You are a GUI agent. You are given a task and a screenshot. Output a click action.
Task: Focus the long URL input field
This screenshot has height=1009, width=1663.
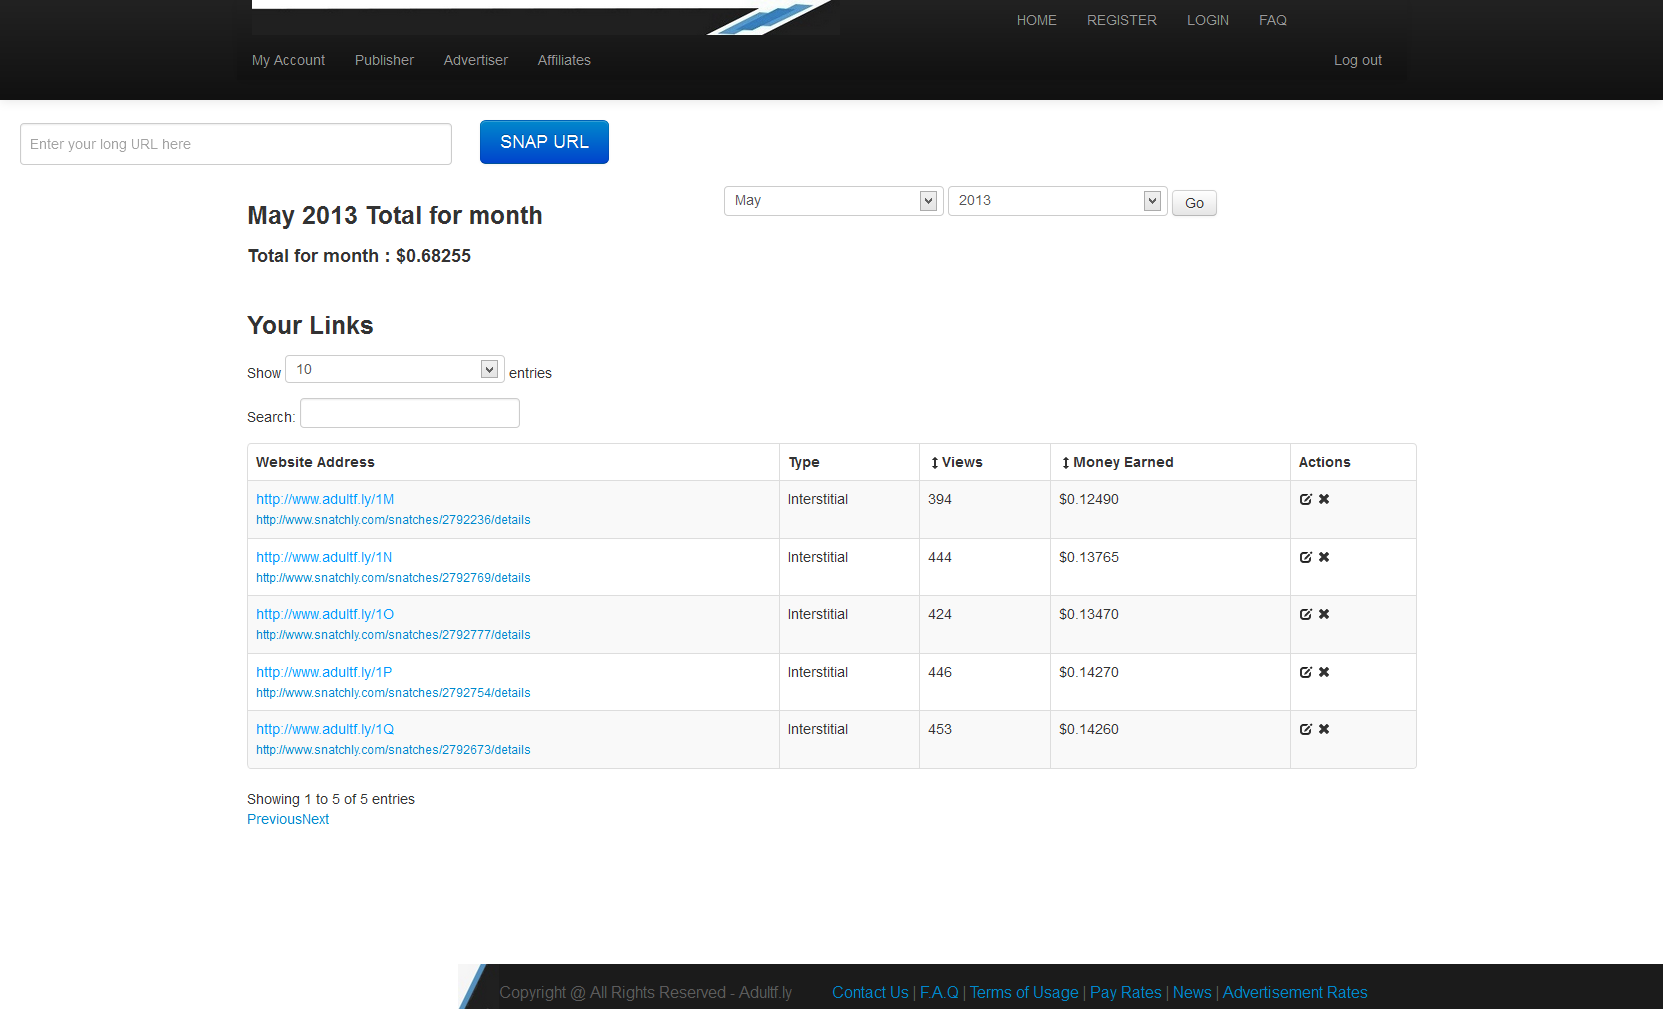click(236, 144)
